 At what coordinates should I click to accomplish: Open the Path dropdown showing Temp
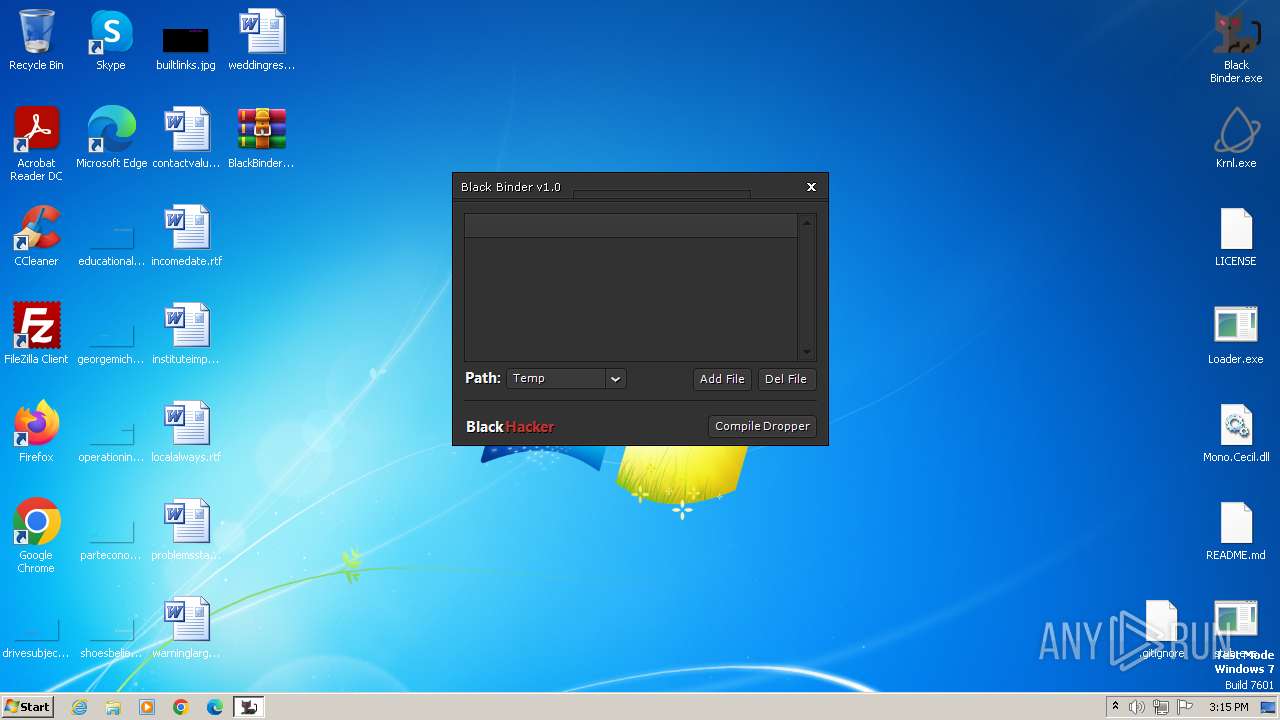[x=566, y=379]
